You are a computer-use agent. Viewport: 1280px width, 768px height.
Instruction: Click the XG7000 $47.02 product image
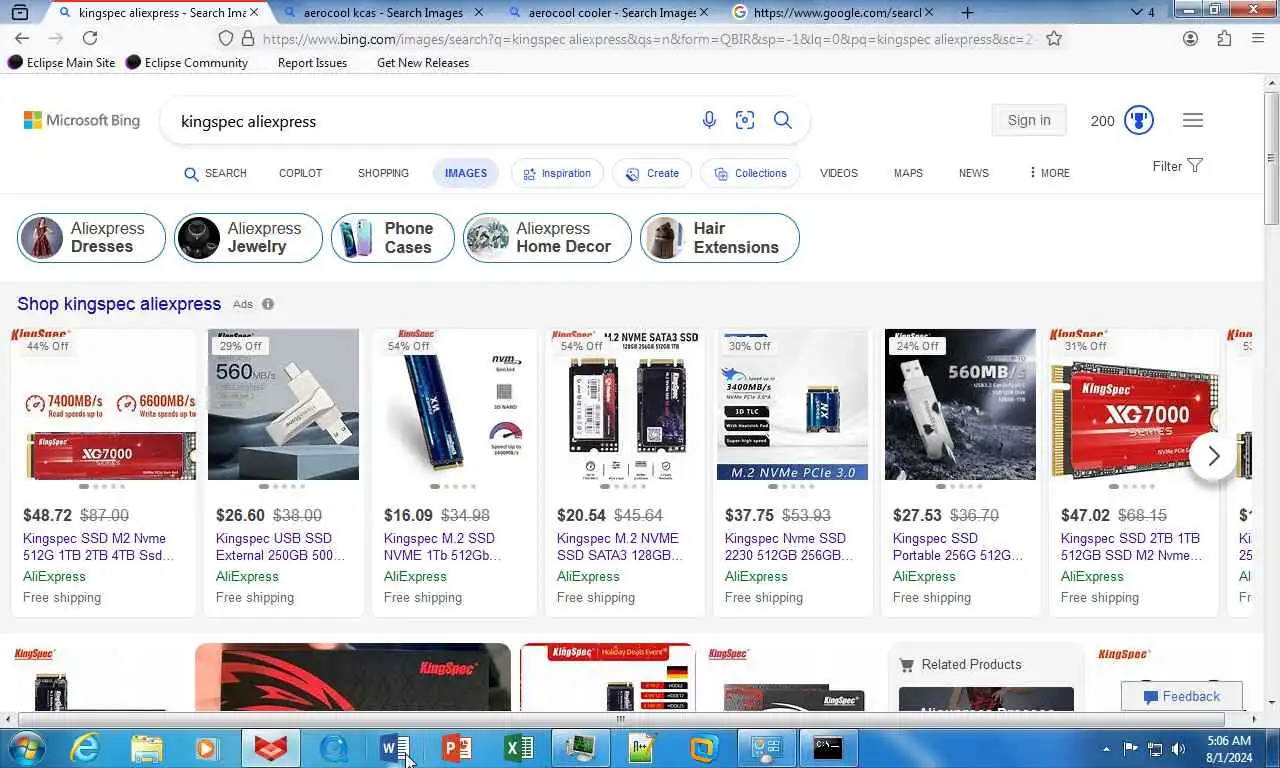[1134, 404]
